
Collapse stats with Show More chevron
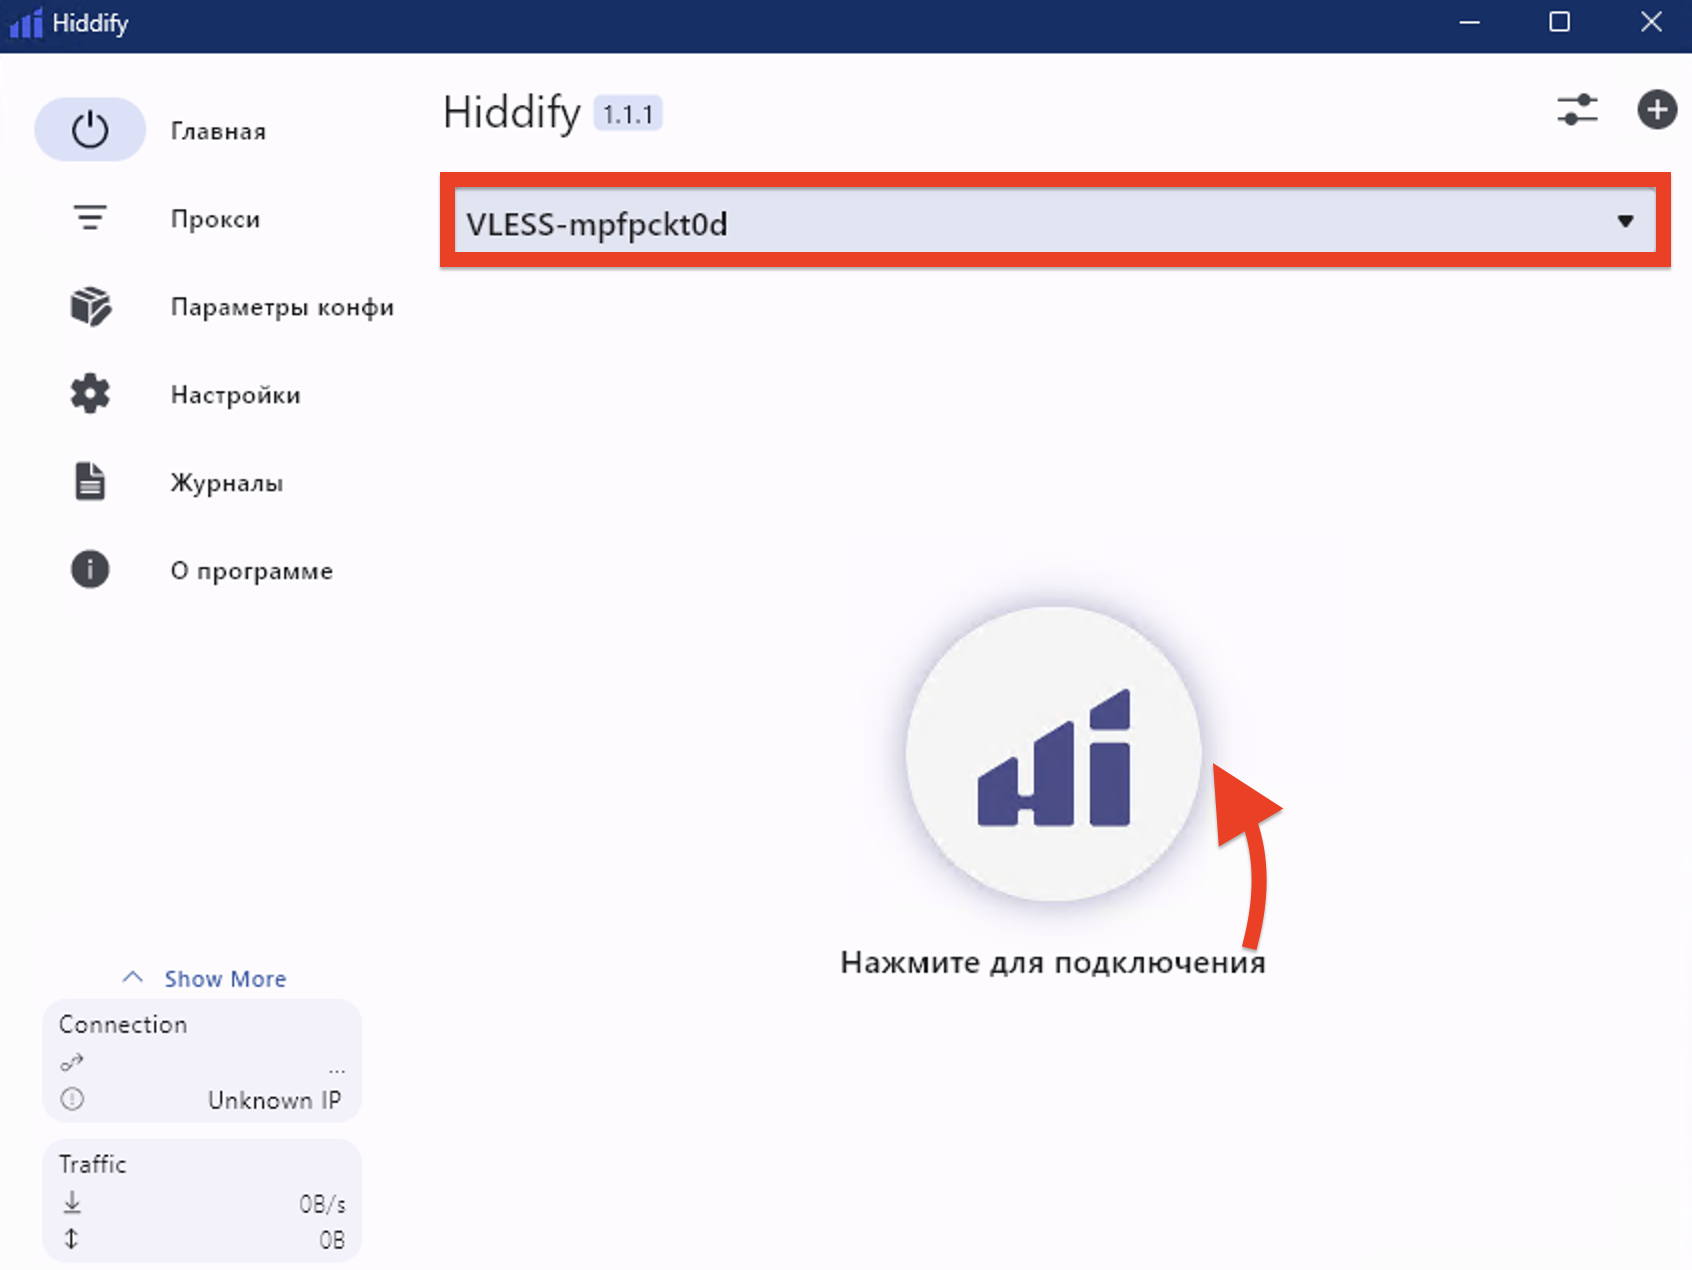(132, 977)
